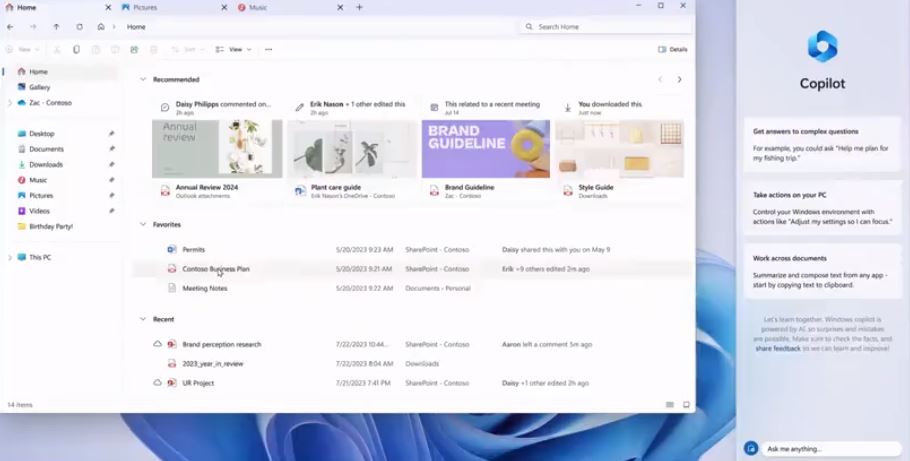Toggle the Details pane button
Screen dimensions: 910x461
(673, 49)
